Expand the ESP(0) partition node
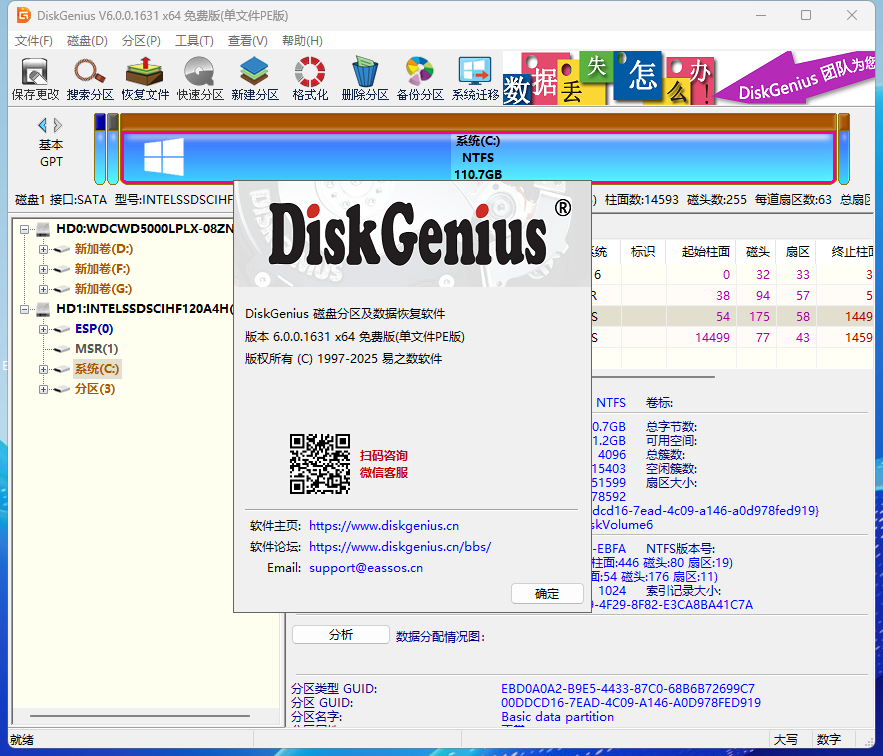Image resolution: width=883 pixels, height=756 pixels. 43,329
